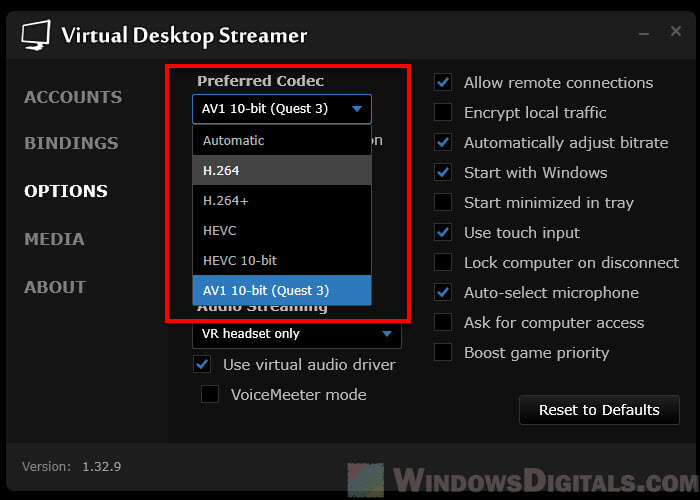Choose Automatic in the codec list
The width and height of the screenshot is (700, 500).
(282, 141)
